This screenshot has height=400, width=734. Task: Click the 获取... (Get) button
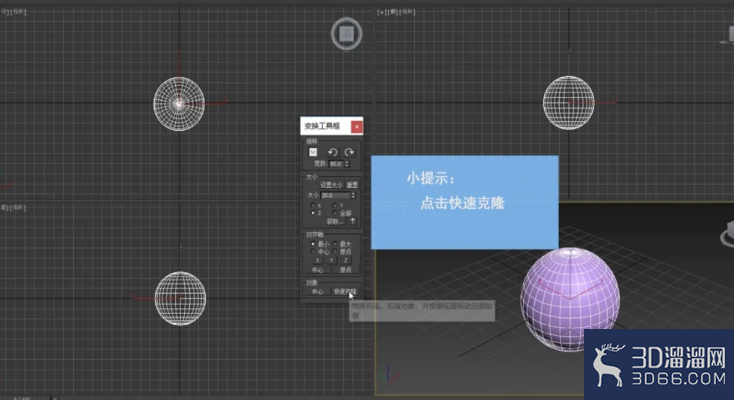(335, 221)
